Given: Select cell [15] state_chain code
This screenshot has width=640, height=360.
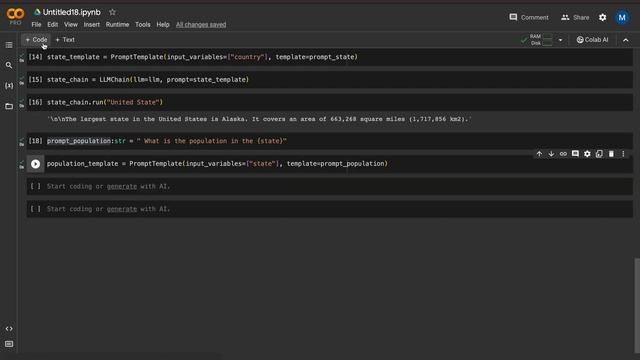Looking at the screenshot, I should coord(148,79).
